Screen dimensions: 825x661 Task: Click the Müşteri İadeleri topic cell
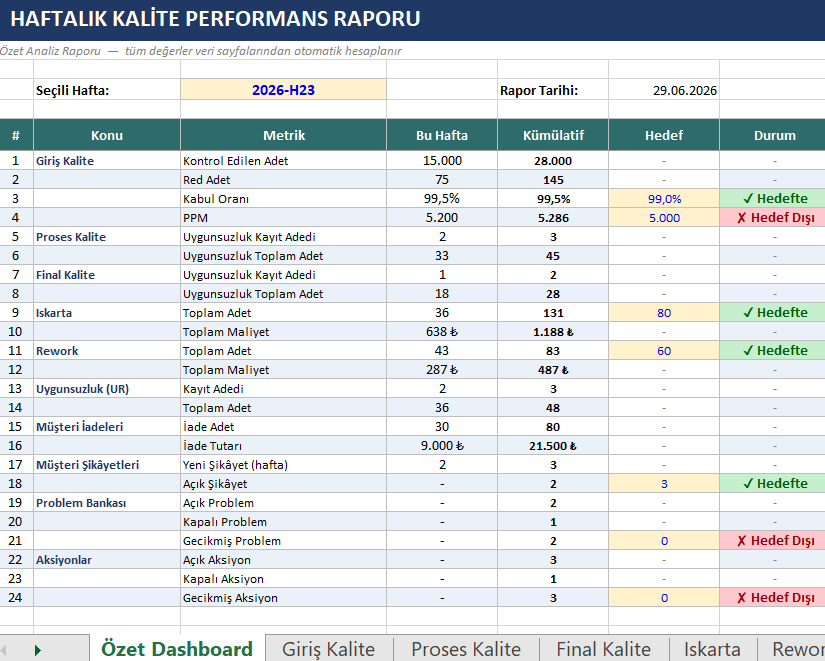(107, 426)
